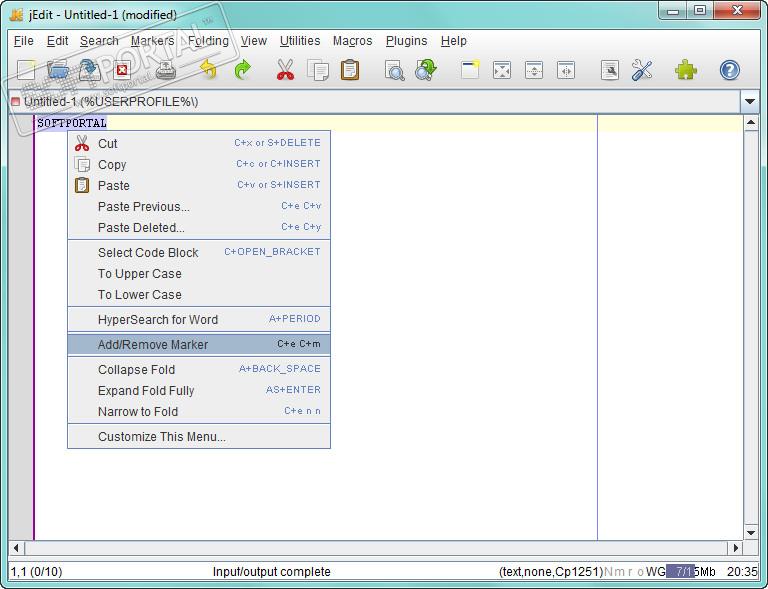768x589 pixels.
Task: Click the Find Next toolbar icon
Action: pos(426,70)
